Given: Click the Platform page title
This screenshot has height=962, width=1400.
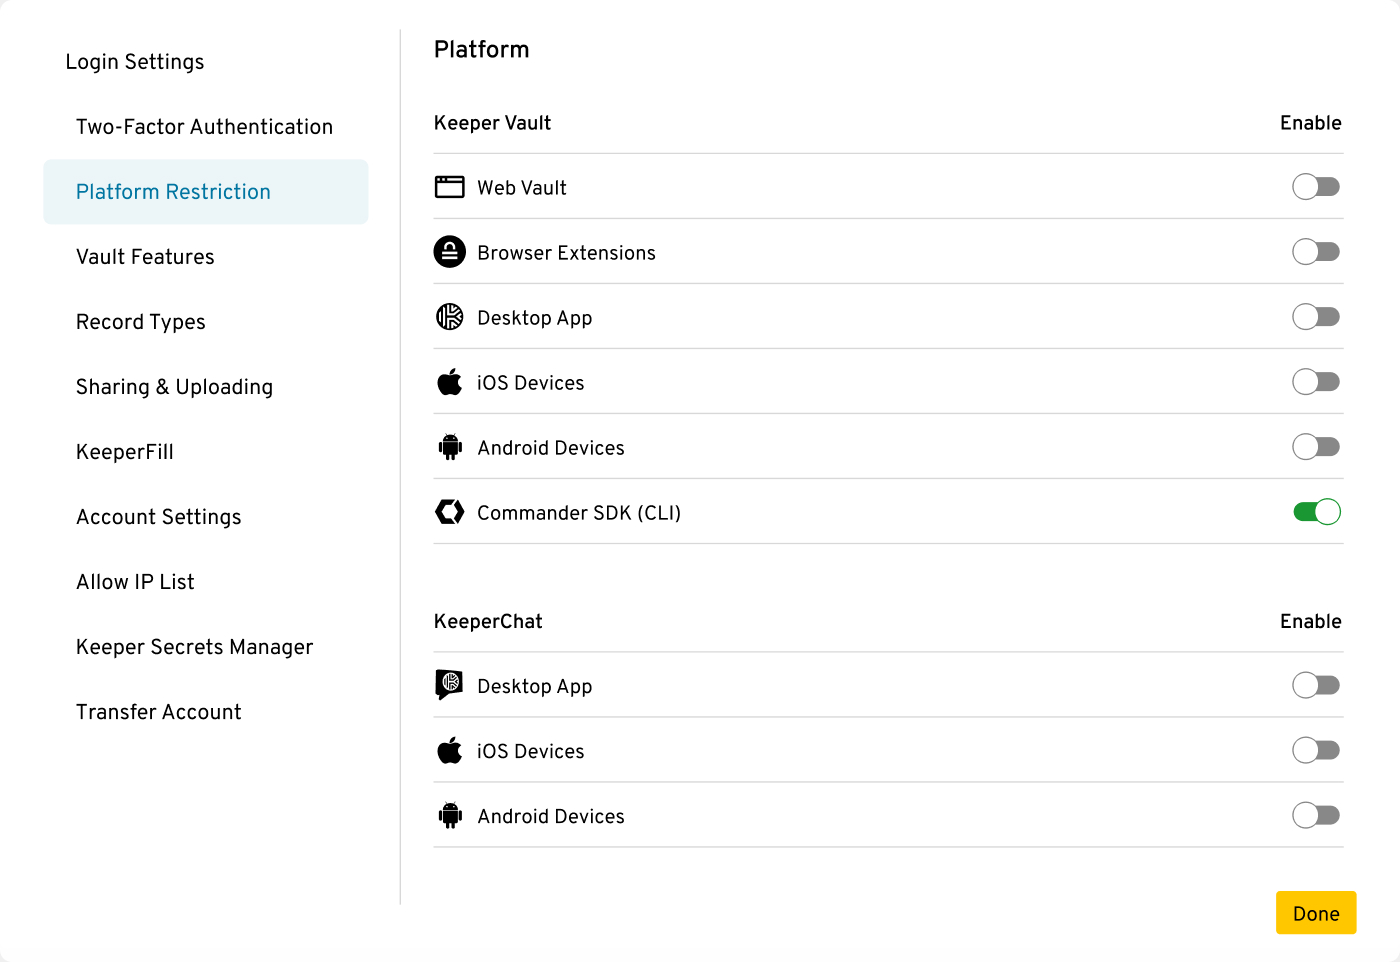Looking at the screenshot, I should click(481, 49).
